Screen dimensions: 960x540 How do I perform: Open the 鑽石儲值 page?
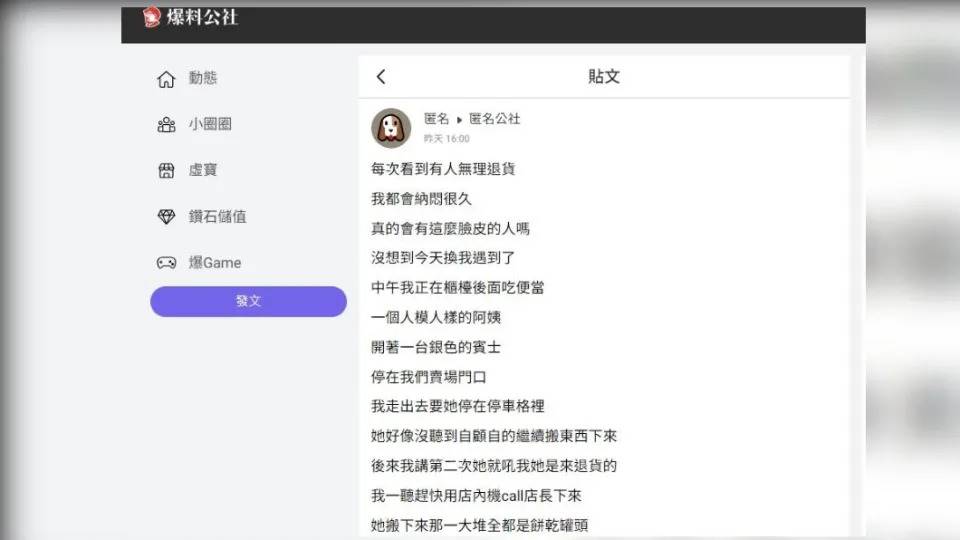coord(217,216)
